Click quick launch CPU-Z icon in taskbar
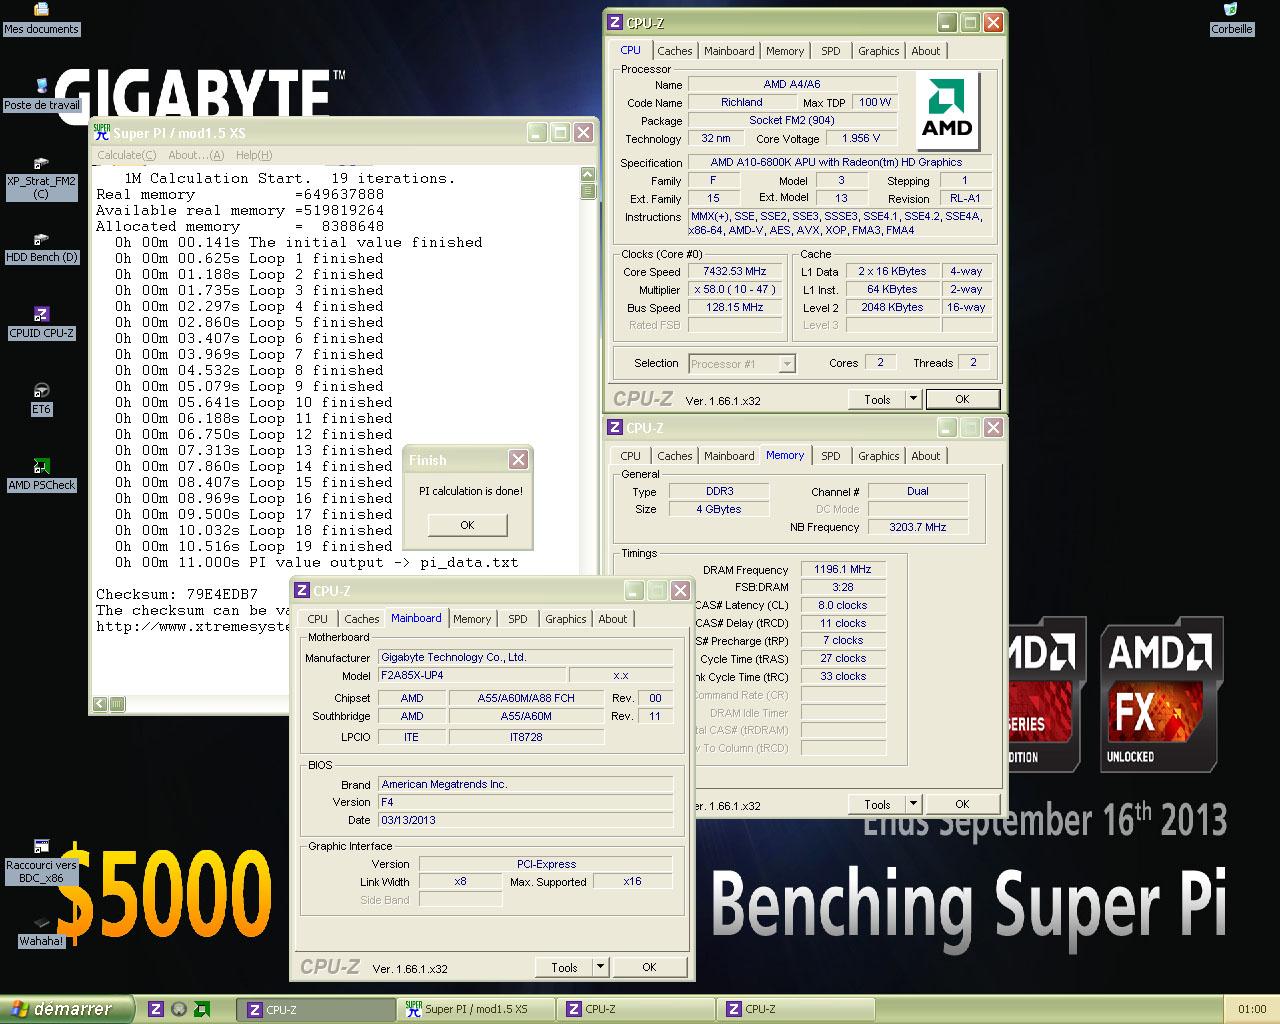This screenshot has width=1280, height=1024. pos(156,1009)
